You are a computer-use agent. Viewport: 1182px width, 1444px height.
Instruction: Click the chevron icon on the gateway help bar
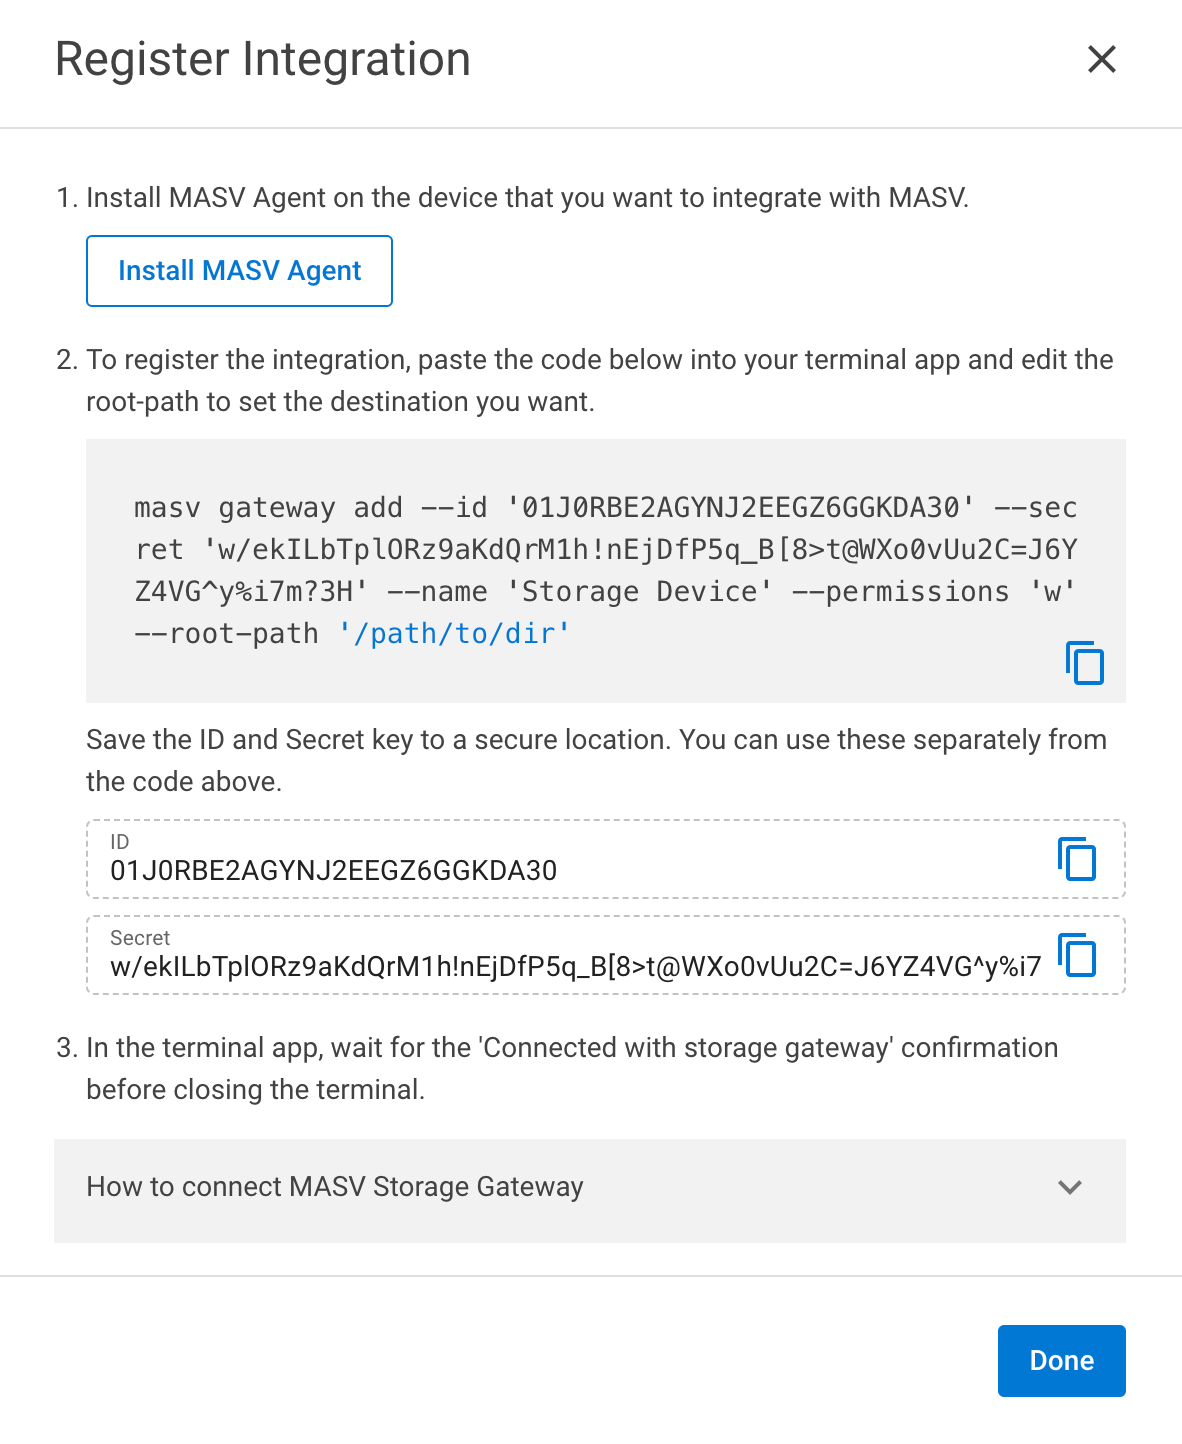point(1069,1189)
